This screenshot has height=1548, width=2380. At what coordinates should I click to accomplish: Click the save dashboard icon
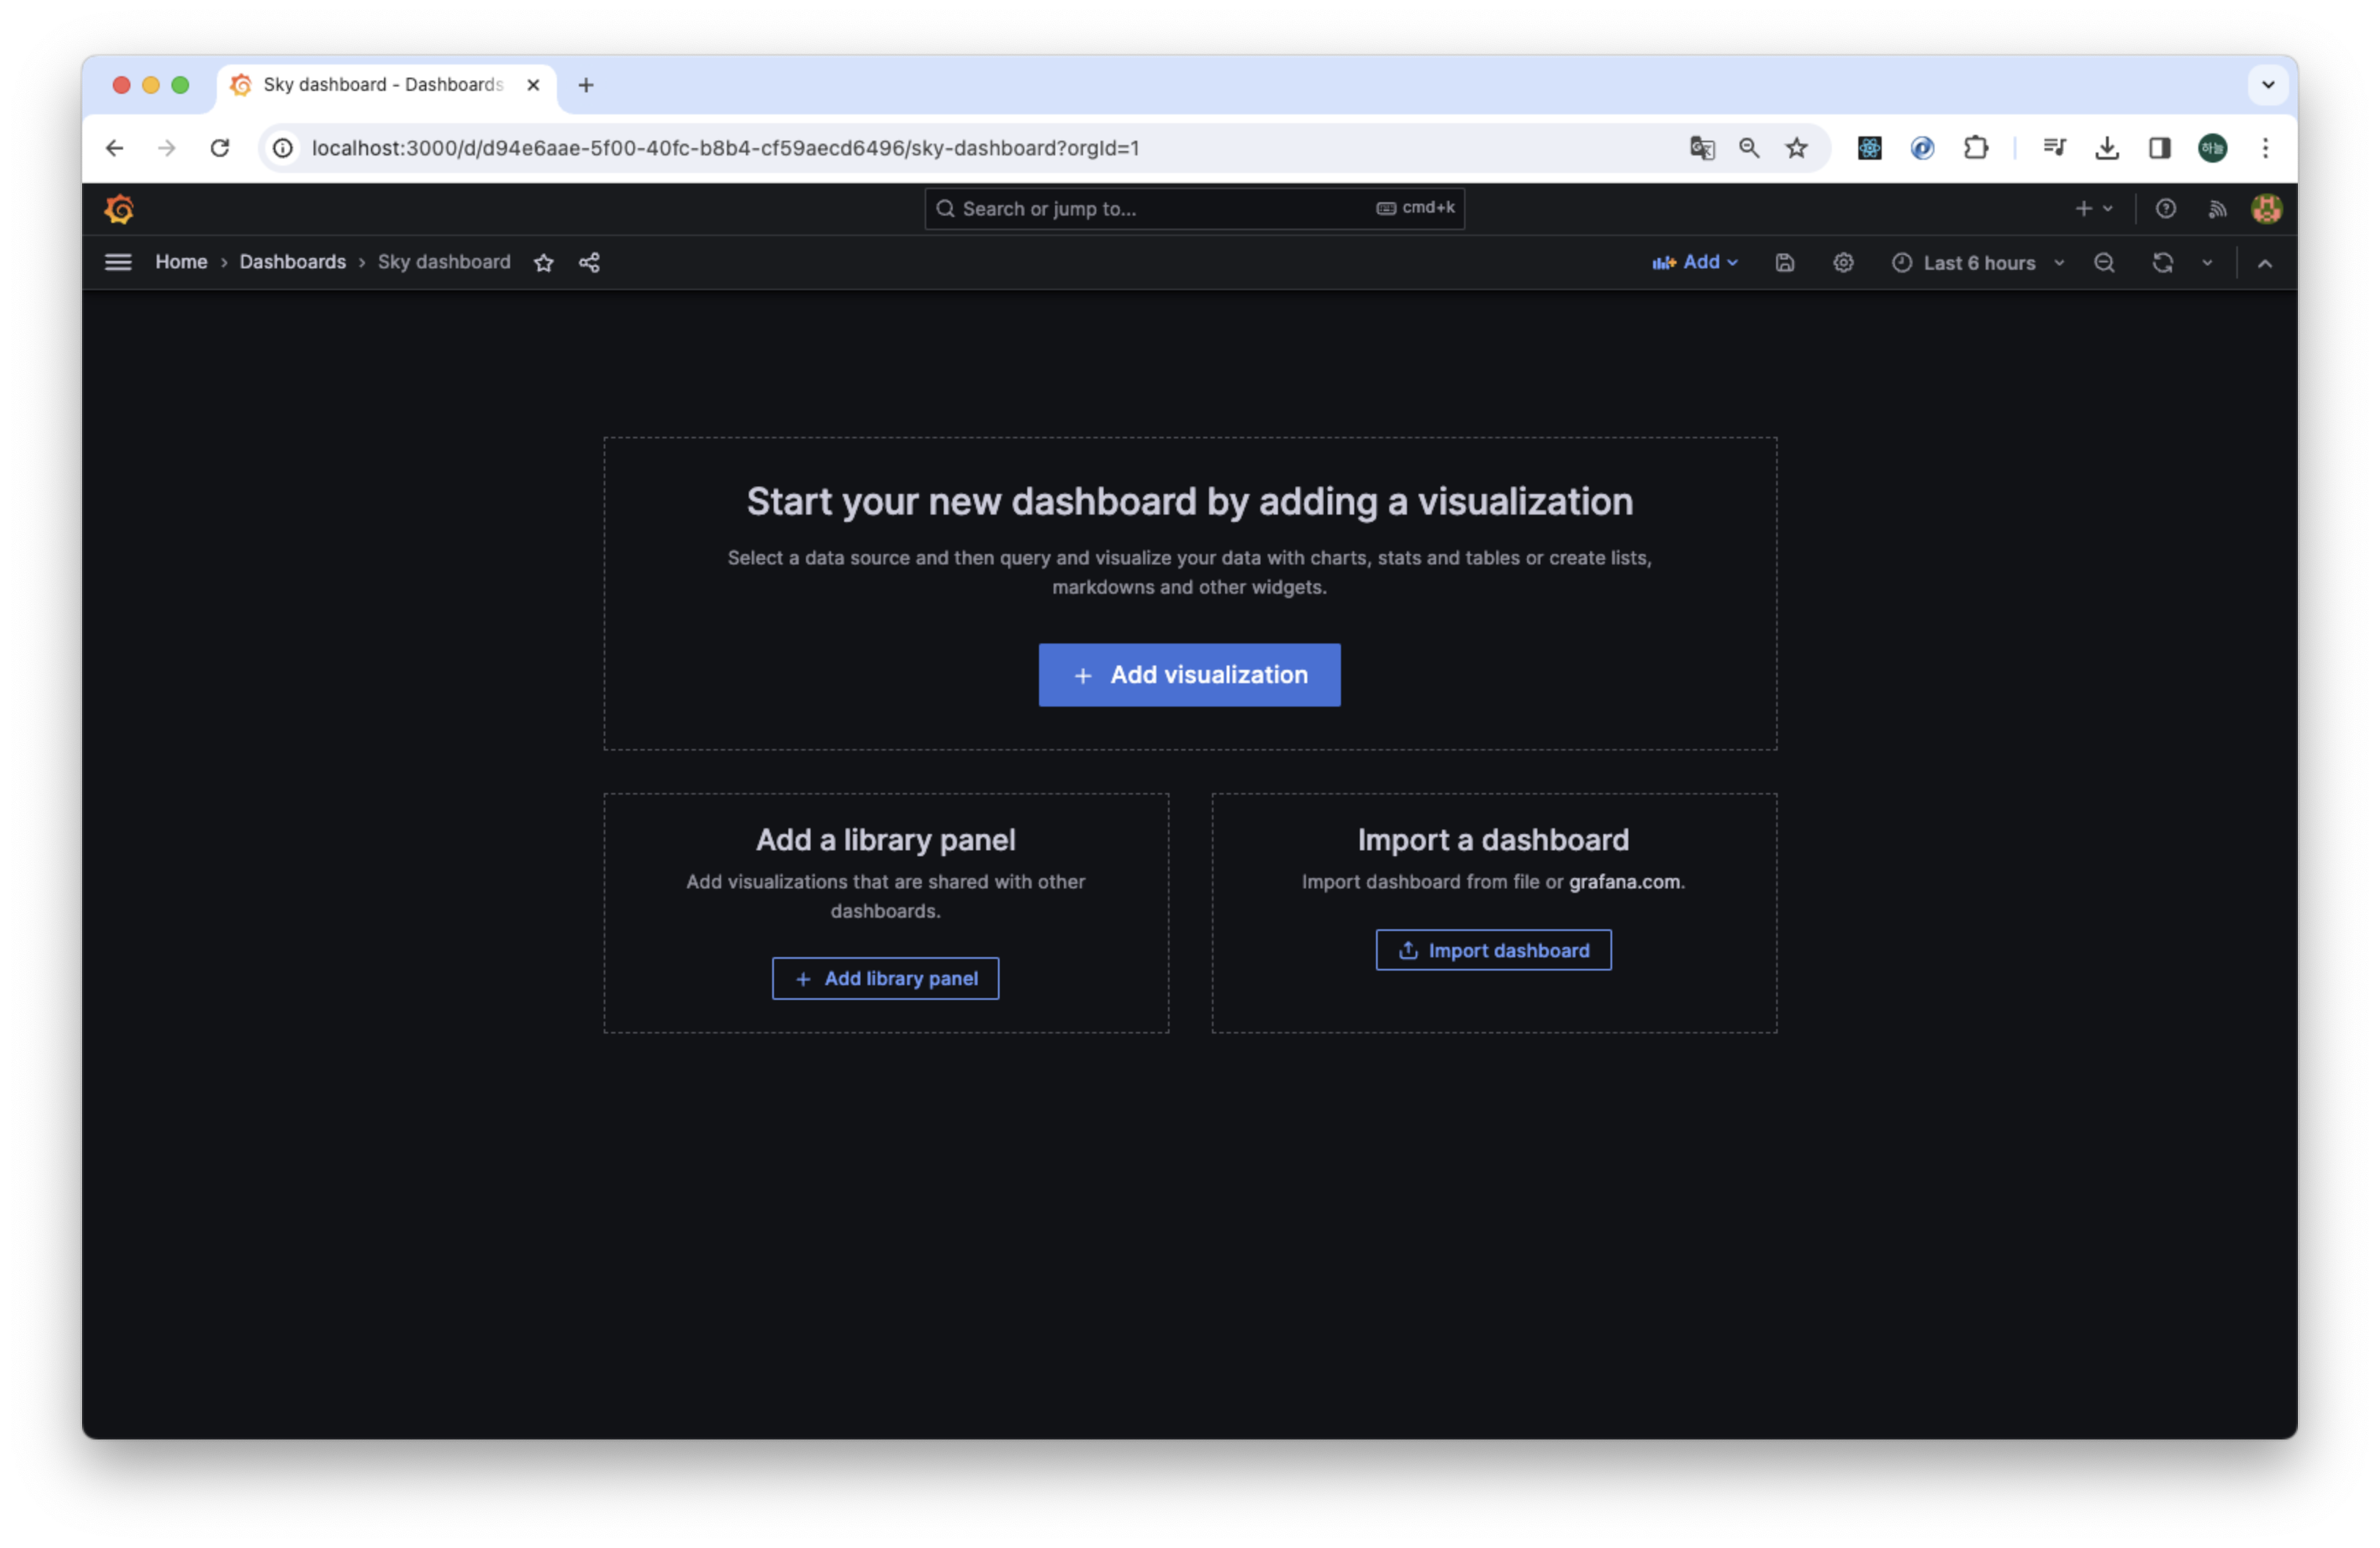point(1785,263)
